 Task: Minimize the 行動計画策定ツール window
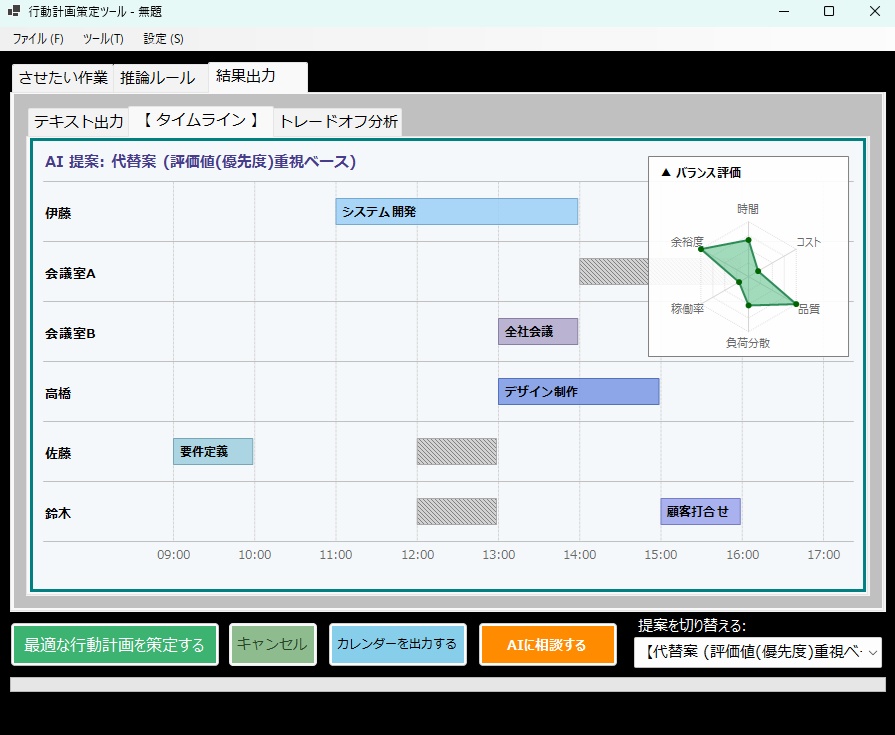[784, 11]
